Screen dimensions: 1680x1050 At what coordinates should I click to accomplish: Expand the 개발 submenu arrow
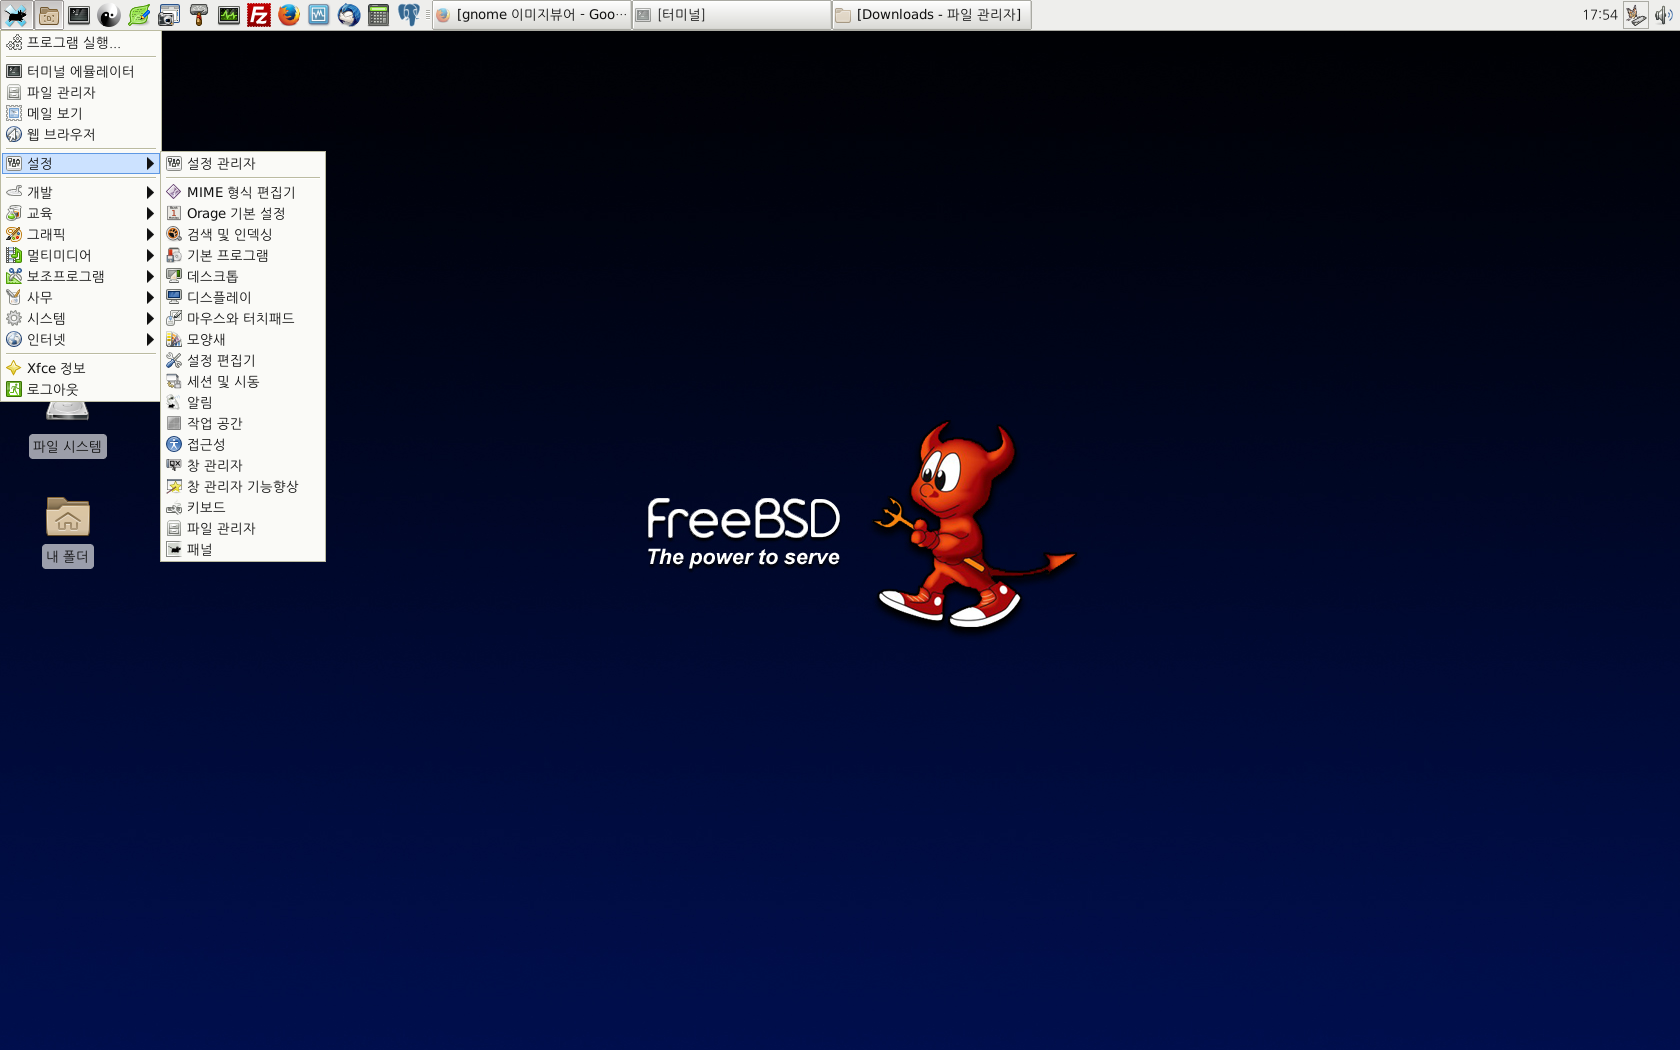point(150,192)
